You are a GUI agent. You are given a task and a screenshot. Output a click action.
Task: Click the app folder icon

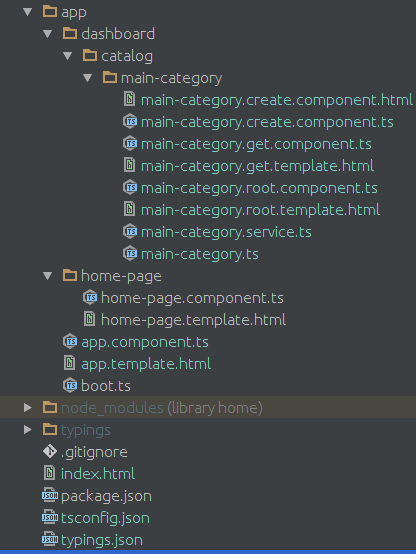50,11
